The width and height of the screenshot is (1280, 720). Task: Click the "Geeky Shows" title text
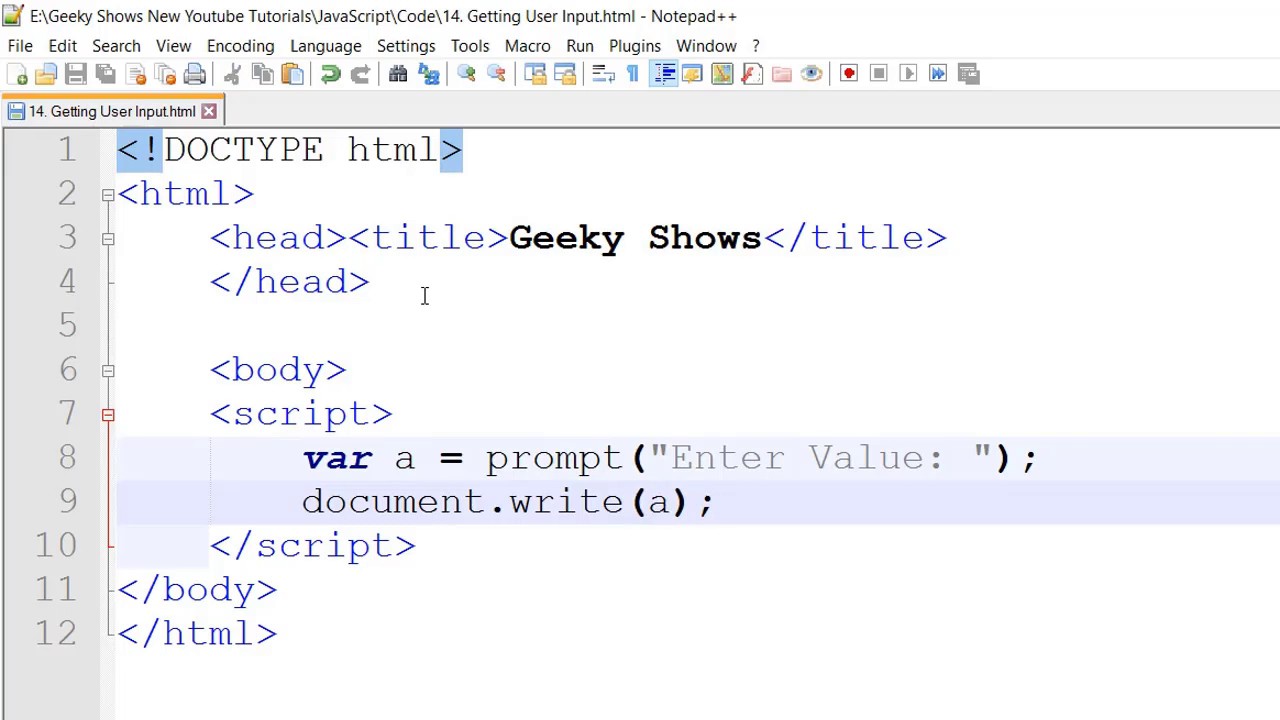pyautogui.click(x=635, y=238)
